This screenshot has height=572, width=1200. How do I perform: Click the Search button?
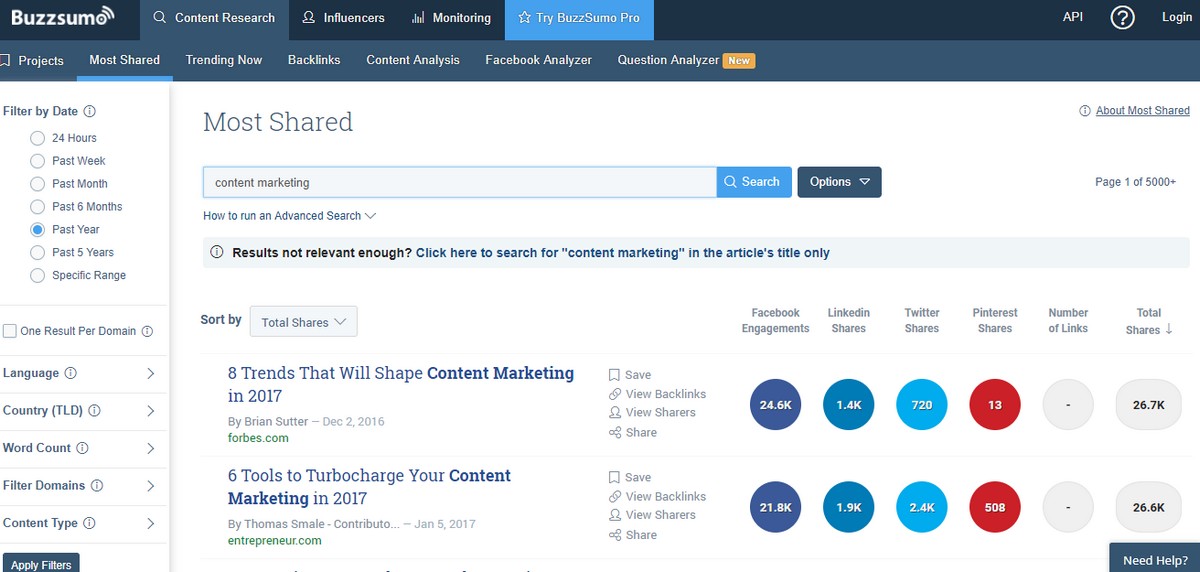click(x=754, y=182)
